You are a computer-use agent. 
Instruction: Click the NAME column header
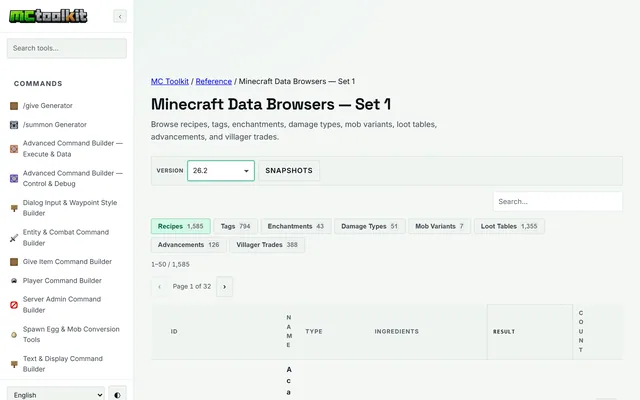coord(289,331)
